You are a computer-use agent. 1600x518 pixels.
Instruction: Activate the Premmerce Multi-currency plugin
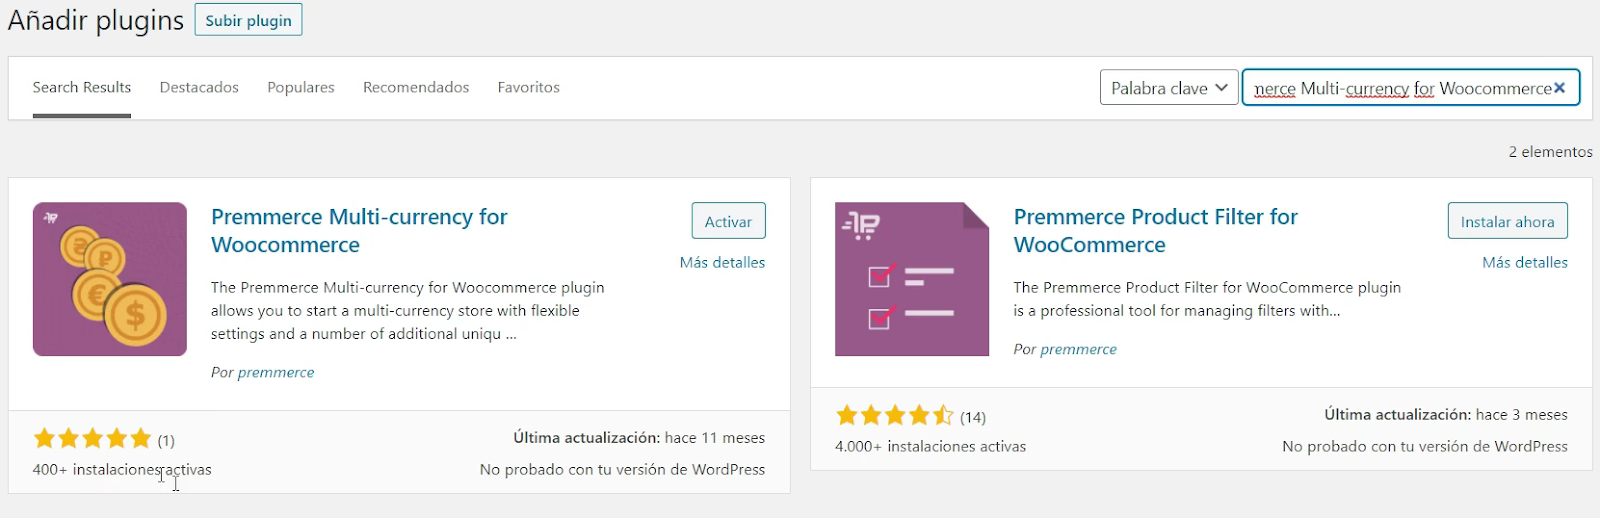pyautogui.click(x=728, y=221)
